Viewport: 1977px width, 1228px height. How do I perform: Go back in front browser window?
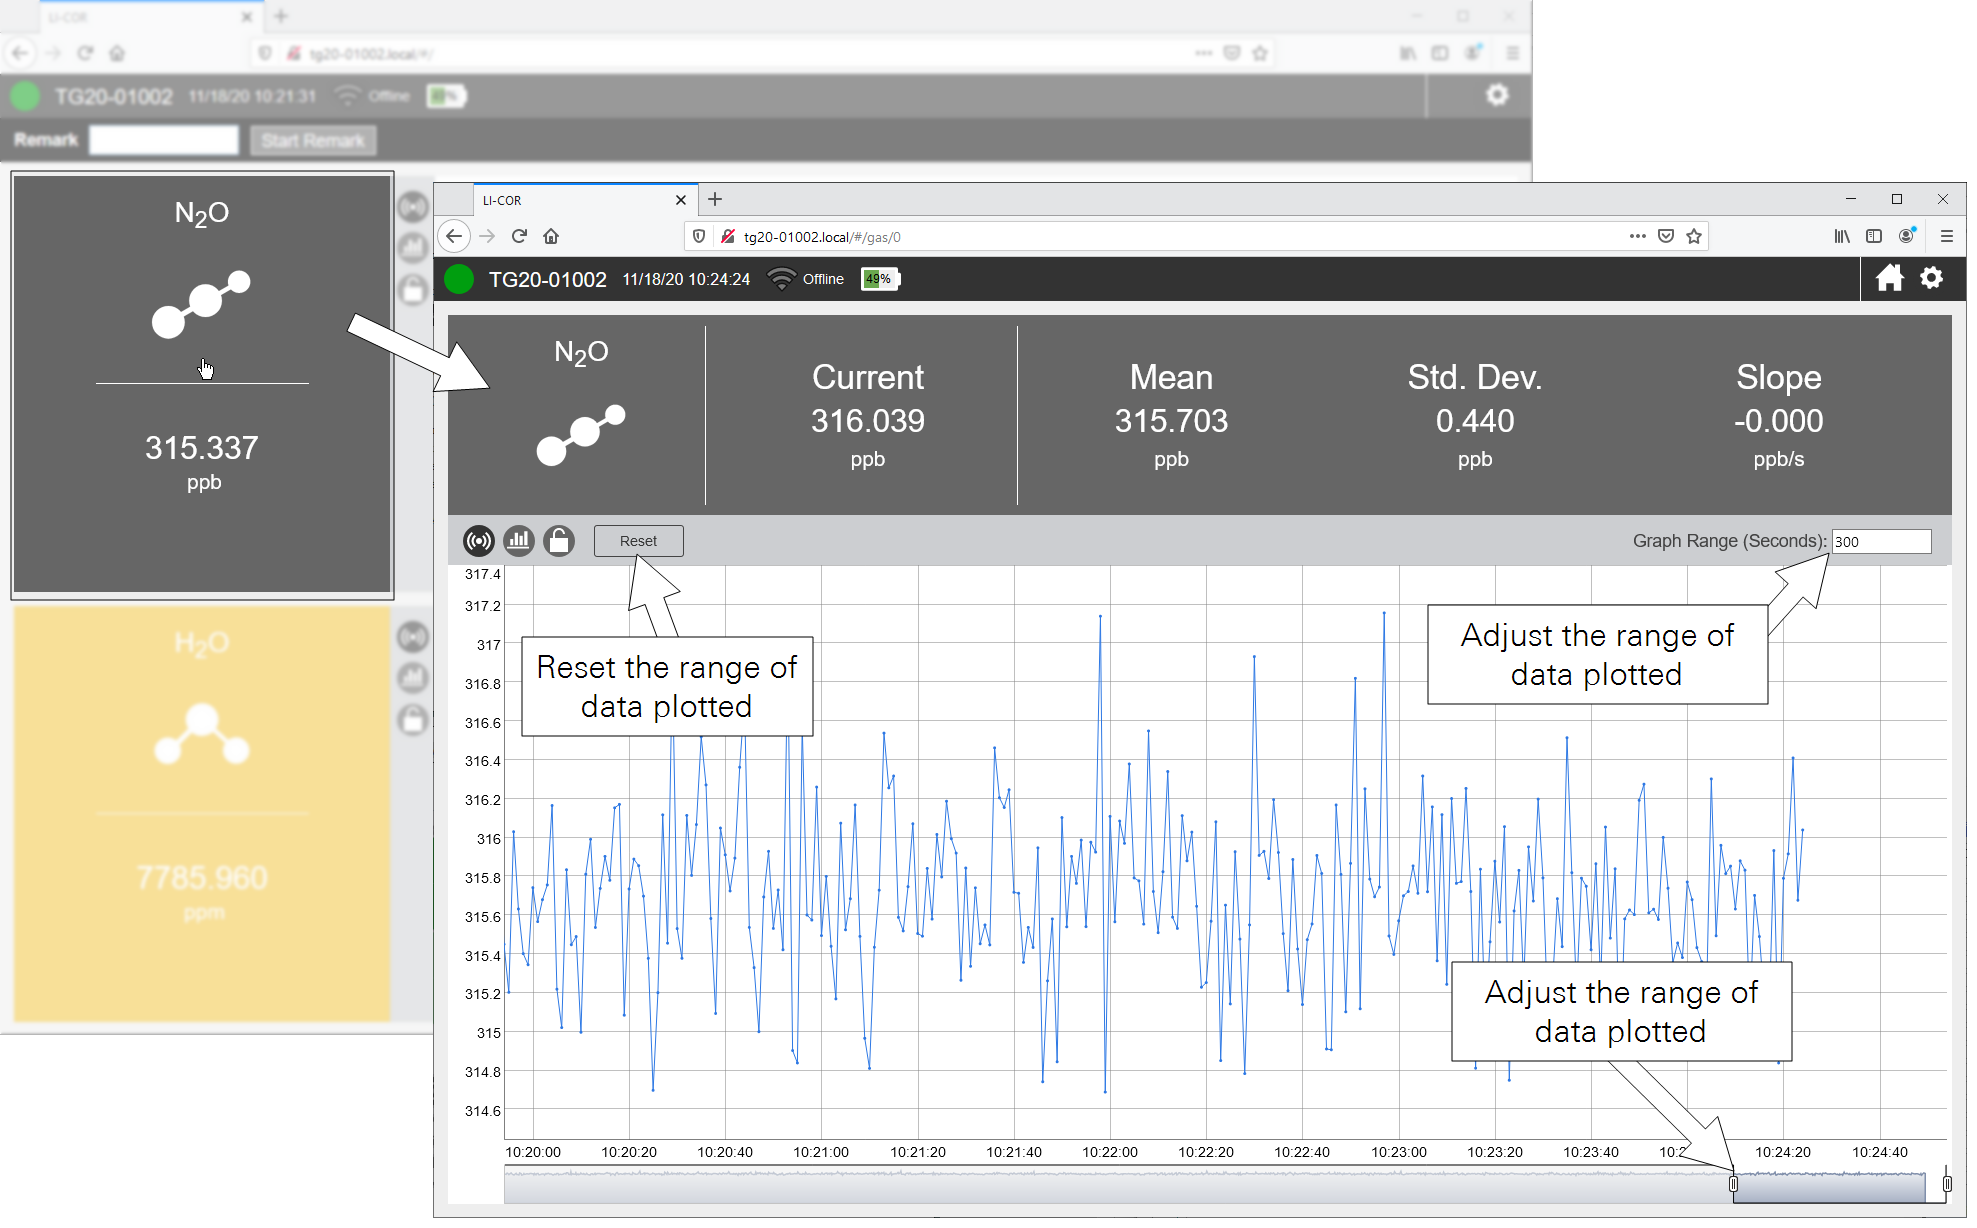tap(454, 236)
